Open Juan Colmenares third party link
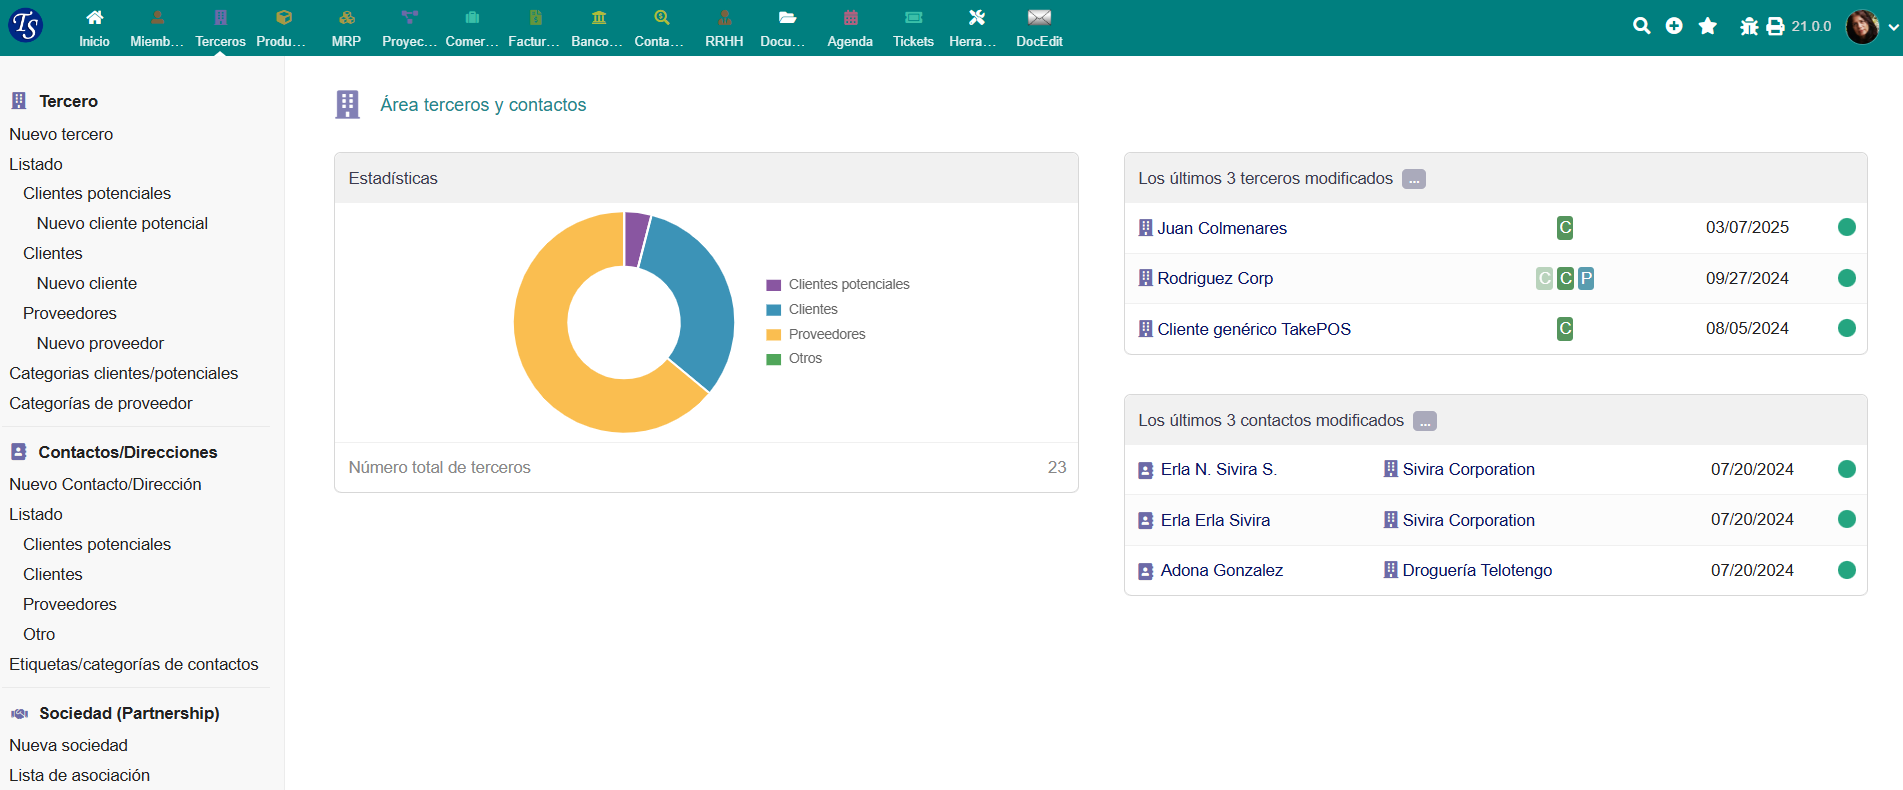 (1221, 228)
